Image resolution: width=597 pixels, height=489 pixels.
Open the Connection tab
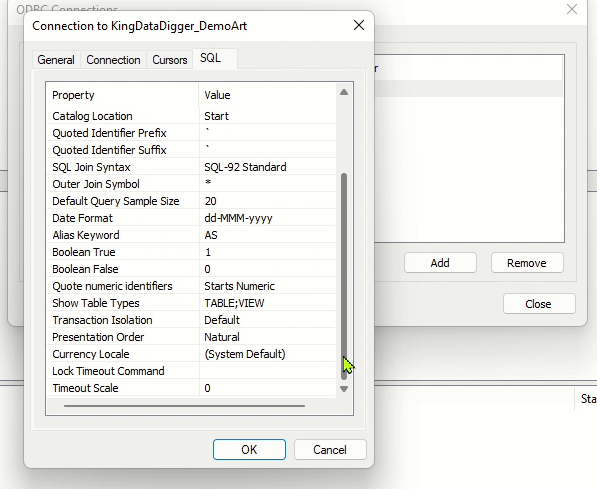click(113, 60)
